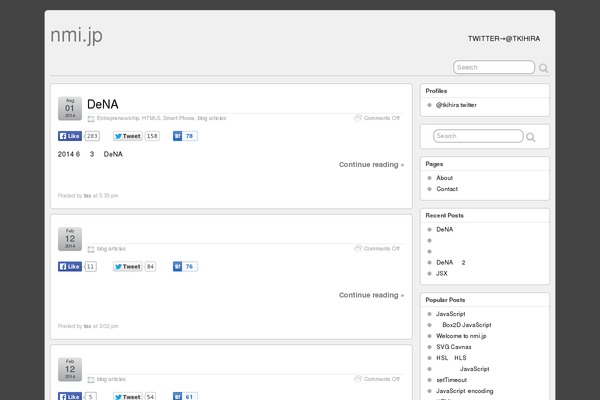The width and height of the screenshot is (600, 400).
Task: Click the header search magnifier icon
Action: (x=543, y=68)
